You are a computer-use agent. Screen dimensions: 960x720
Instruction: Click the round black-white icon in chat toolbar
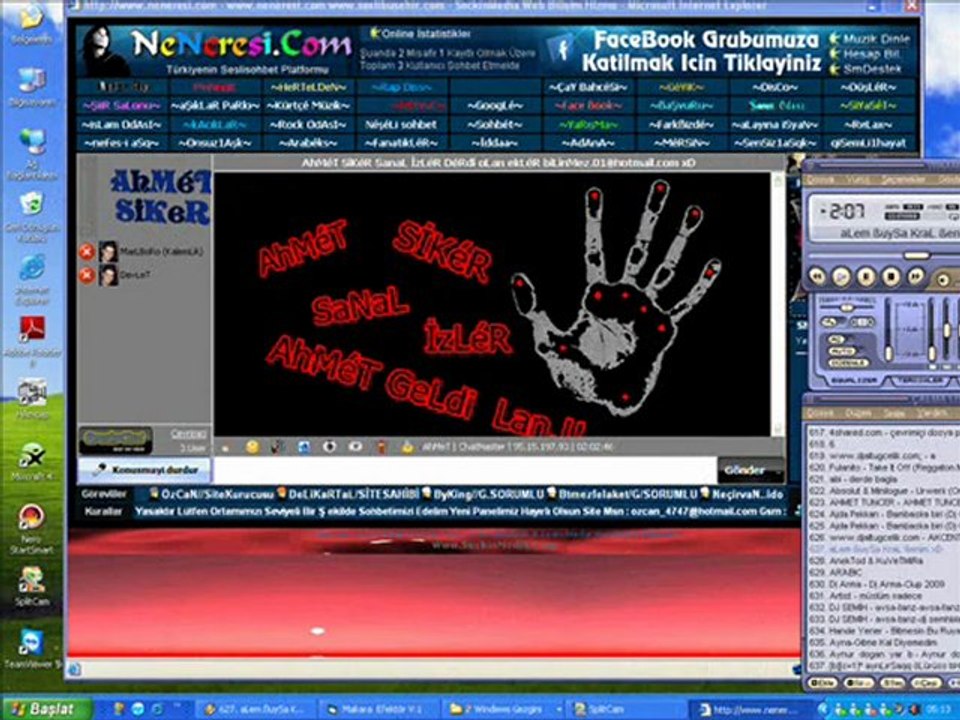pyautogui.click(x=329, y=447)
